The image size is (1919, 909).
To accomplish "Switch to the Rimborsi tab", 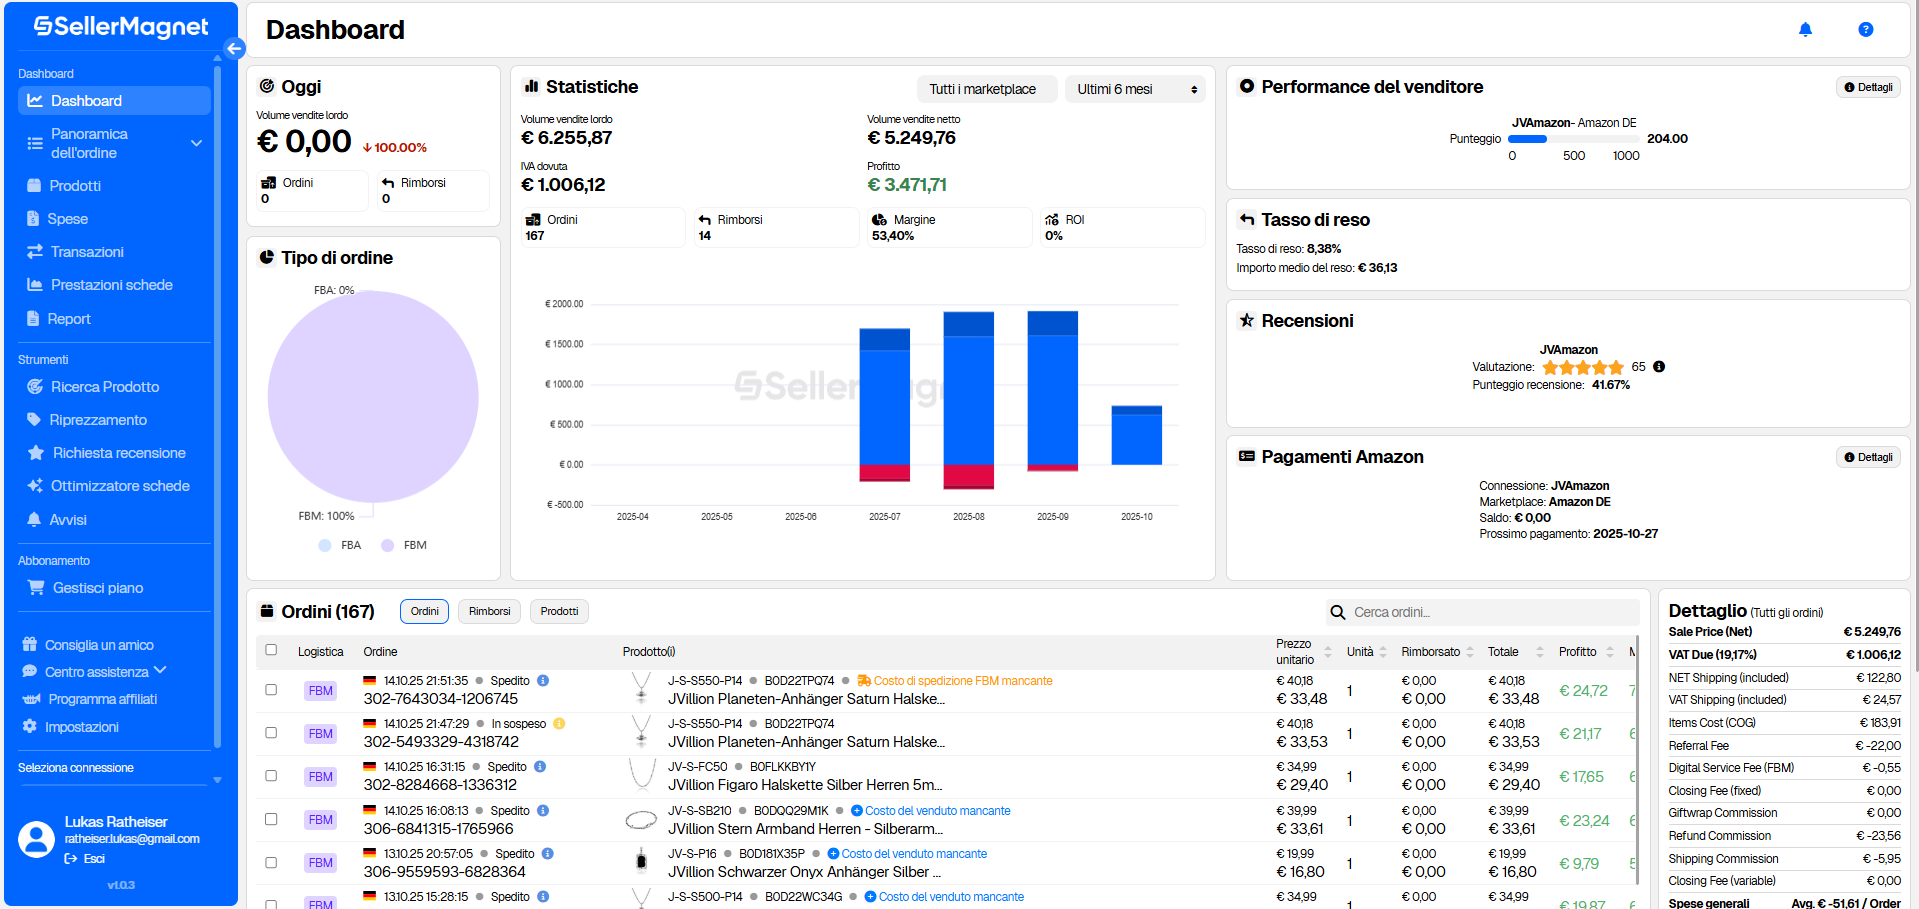I will click(x=489, y=611).
